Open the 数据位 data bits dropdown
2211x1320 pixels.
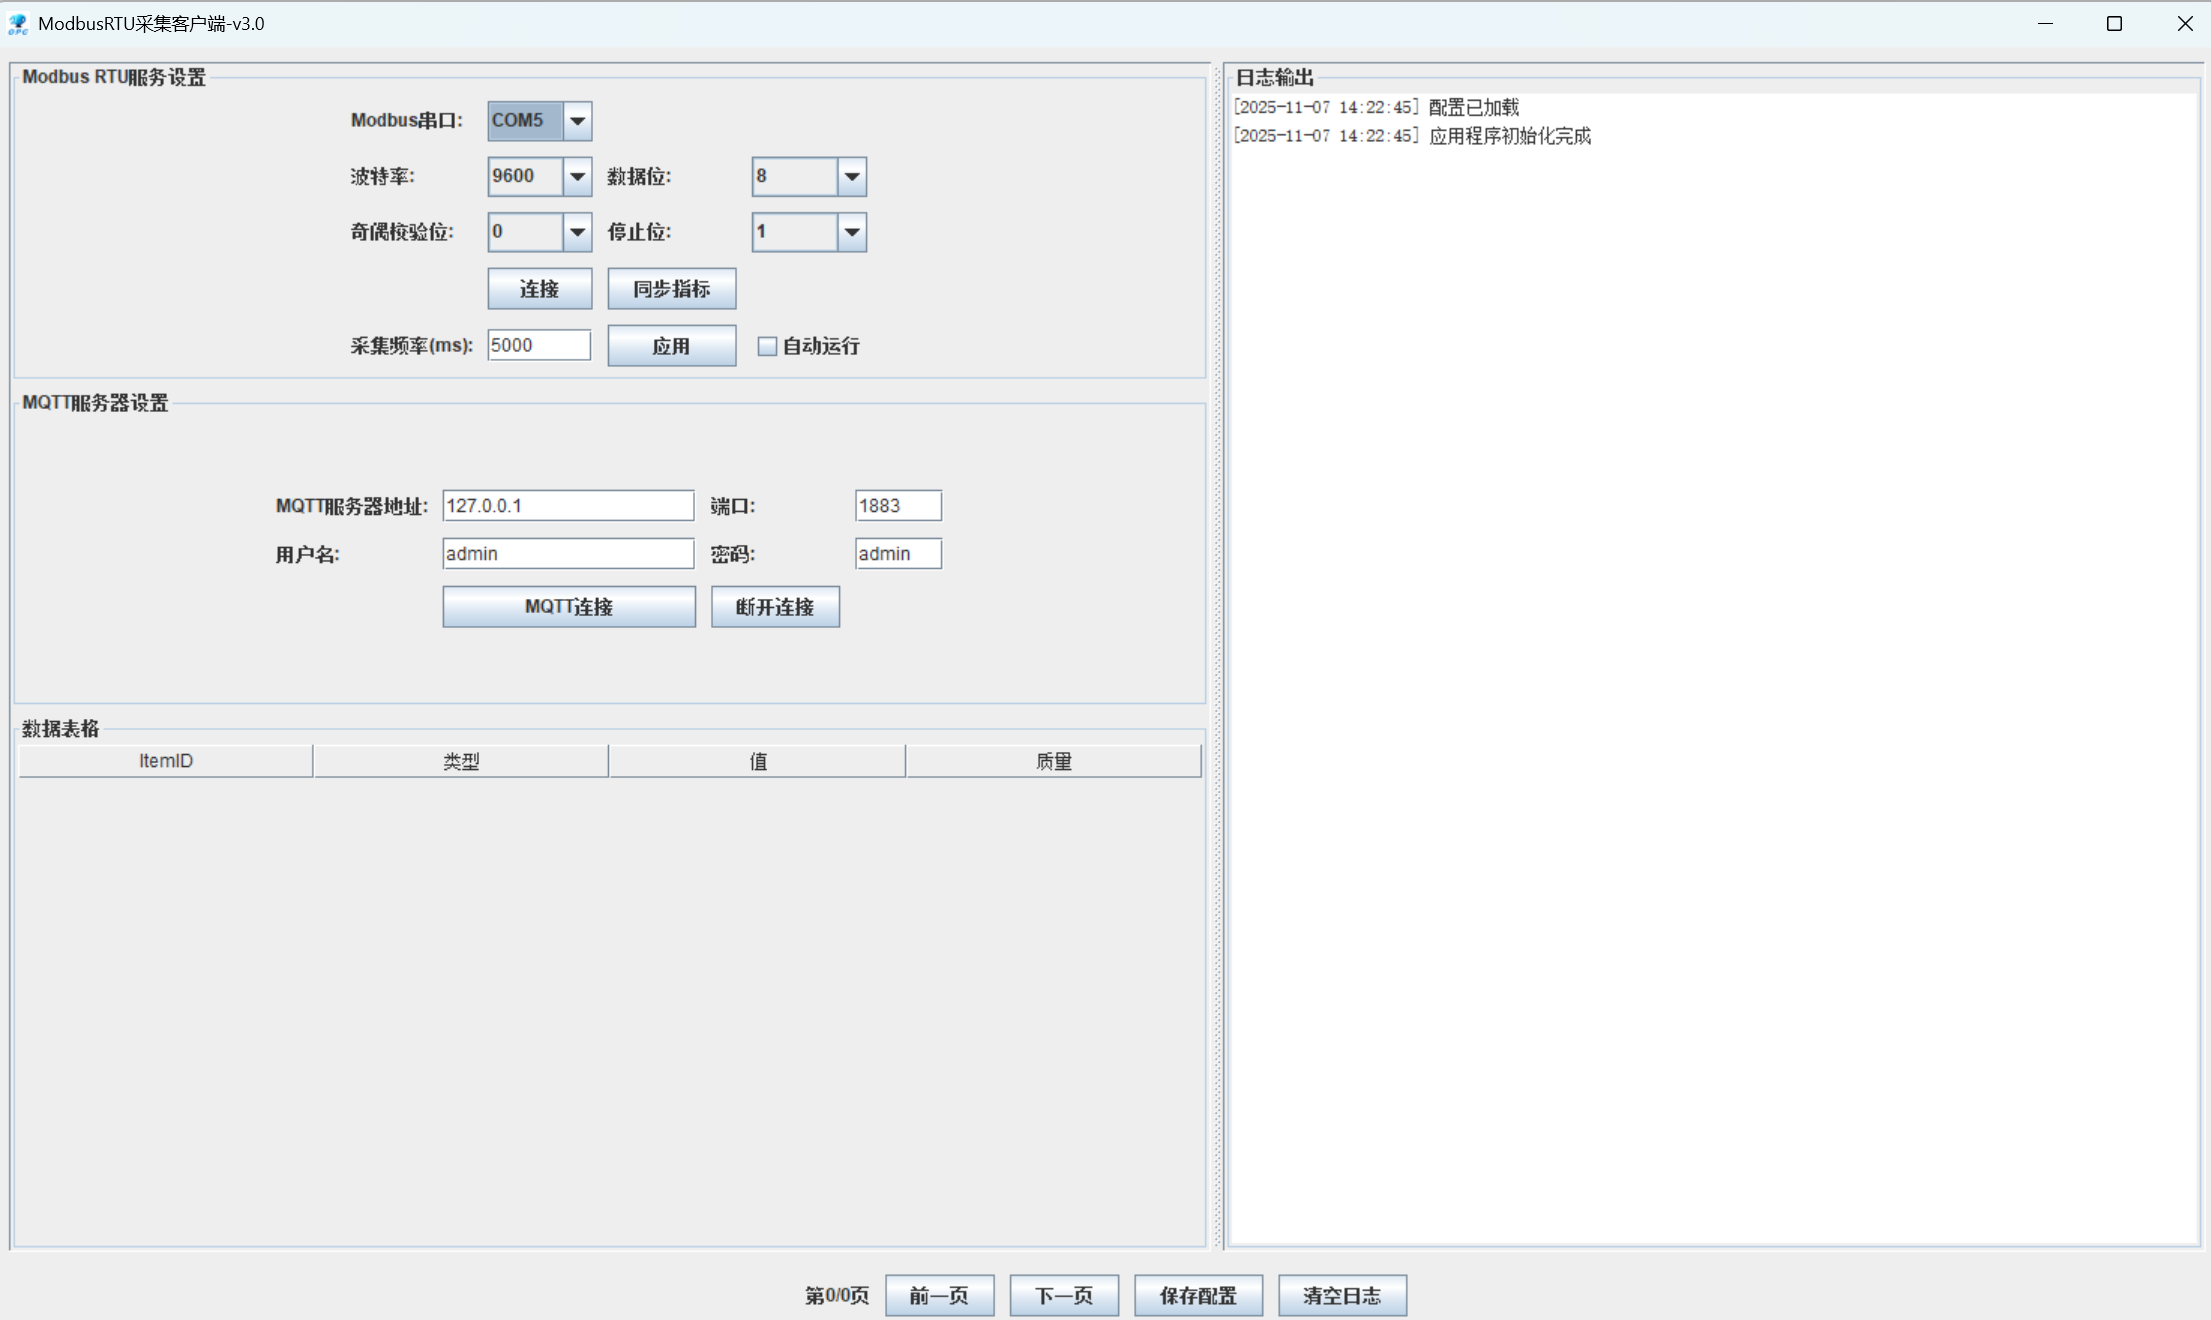pos(849,176)
